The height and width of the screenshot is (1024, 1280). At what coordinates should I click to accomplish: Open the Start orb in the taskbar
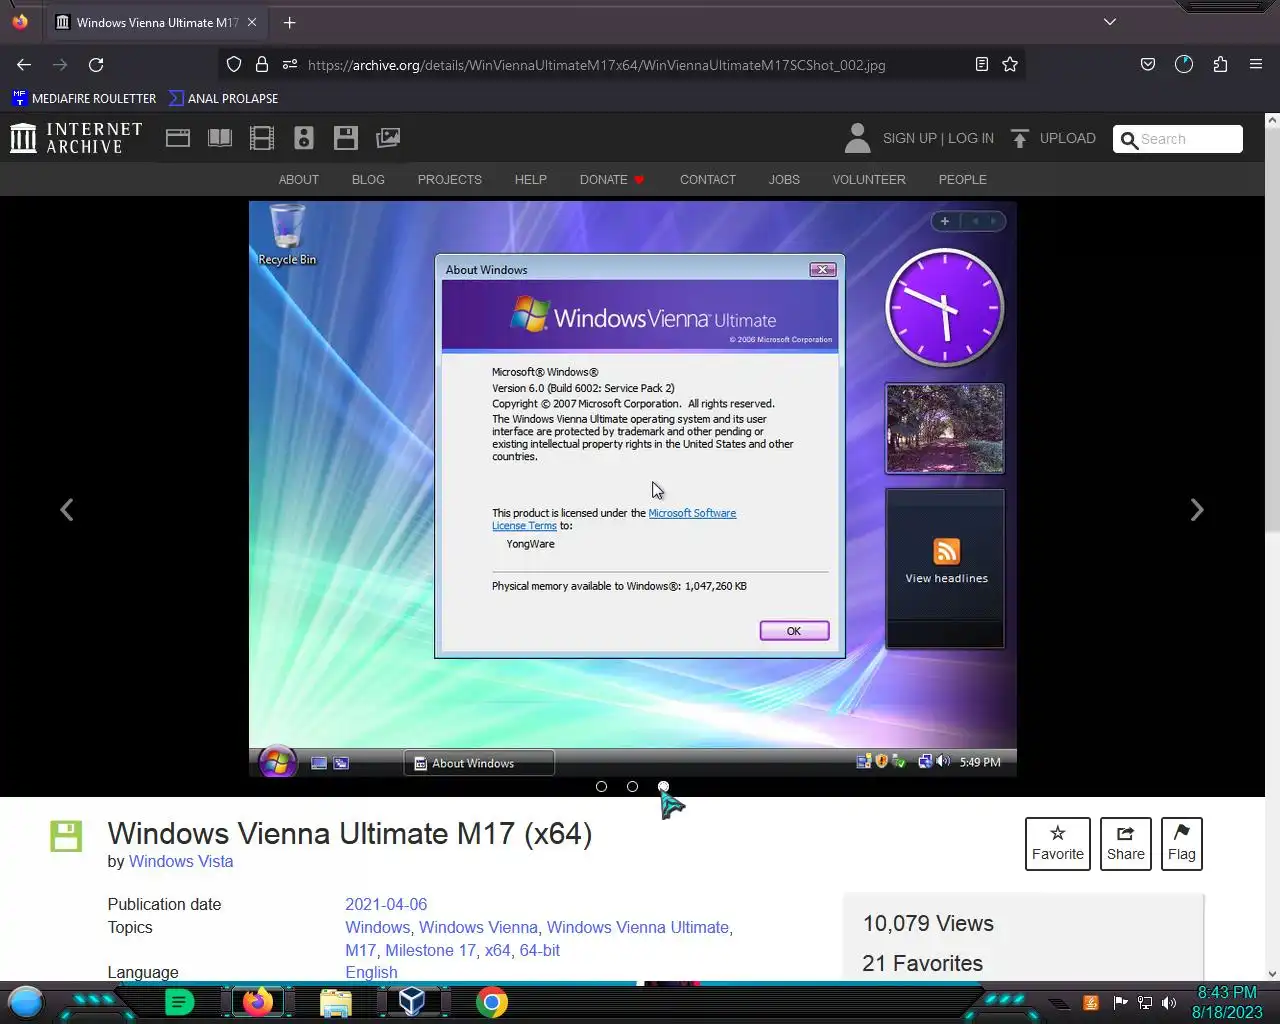coord(26,1002)
